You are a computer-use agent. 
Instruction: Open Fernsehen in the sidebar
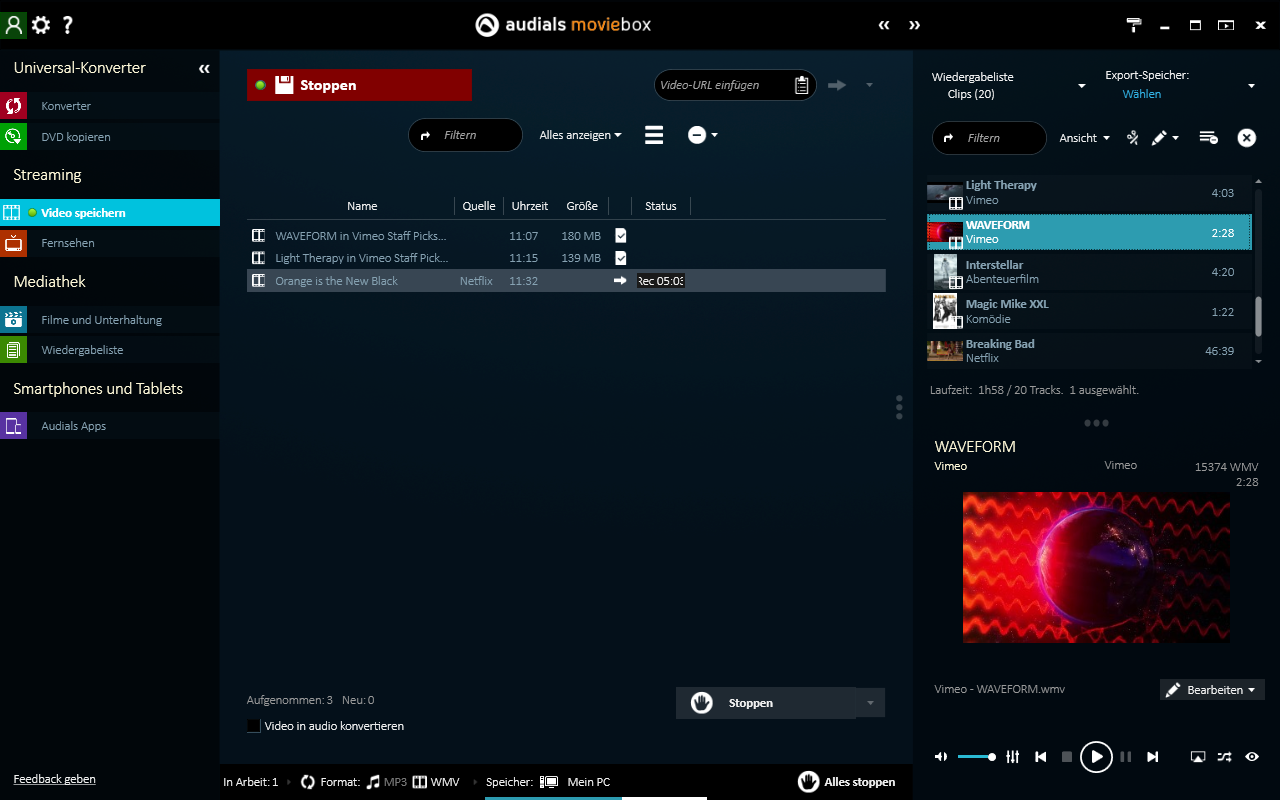coord(110,243)
